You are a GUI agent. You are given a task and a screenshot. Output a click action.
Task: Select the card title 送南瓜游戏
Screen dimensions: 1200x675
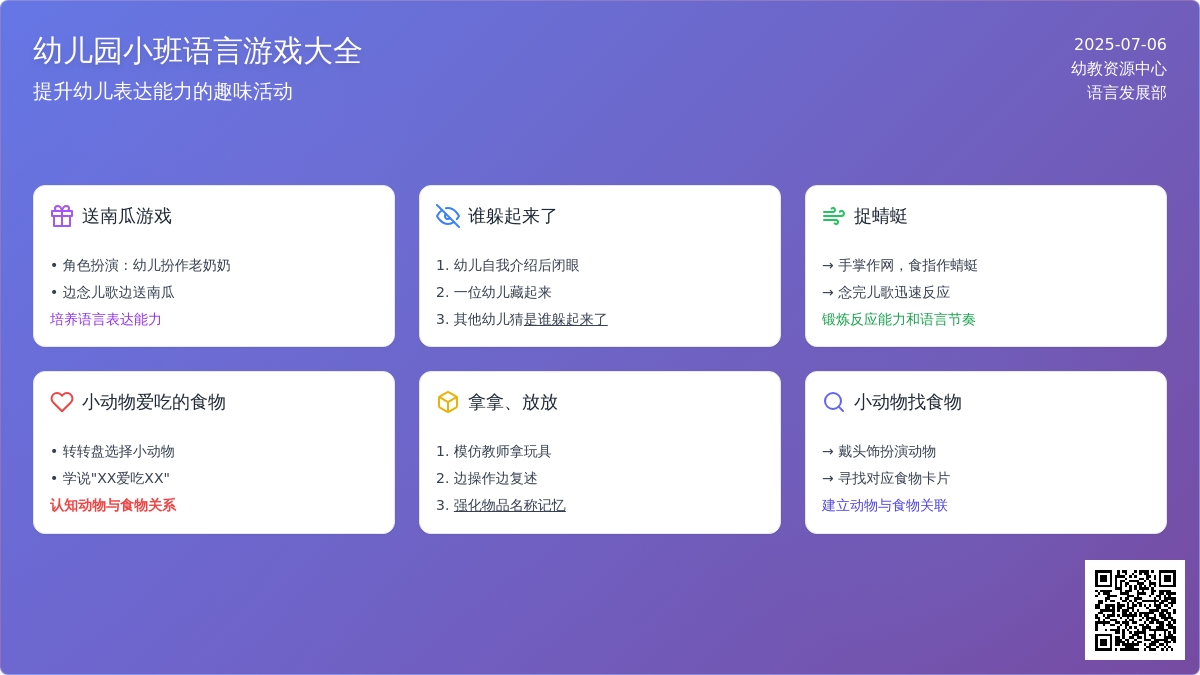tap(127, 216)
